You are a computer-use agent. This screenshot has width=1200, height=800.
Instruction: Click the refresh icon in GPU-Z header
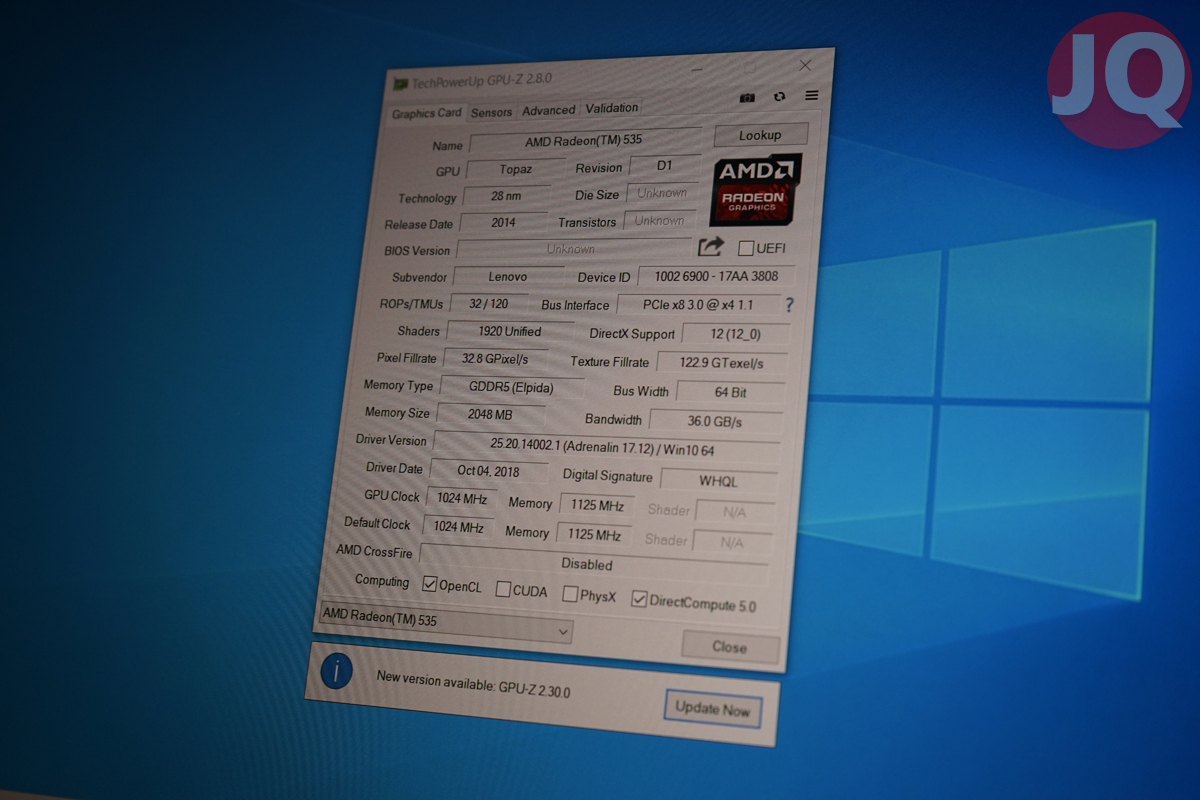click(780, 96)
